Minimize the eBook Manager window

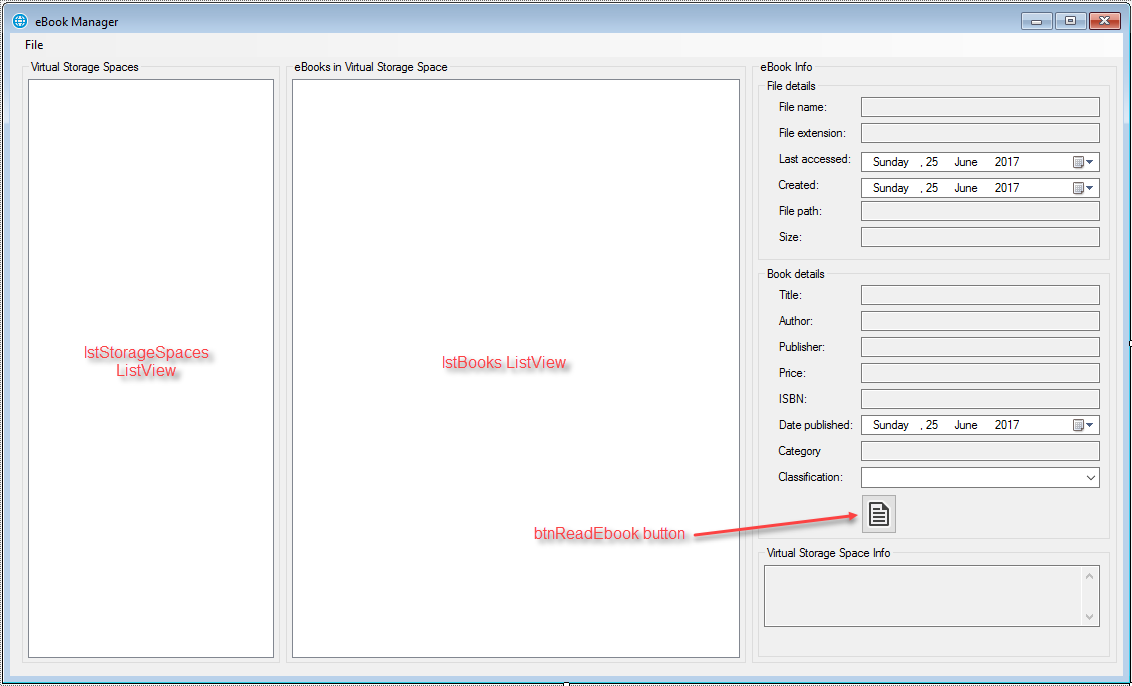(x=1036, y=21)
